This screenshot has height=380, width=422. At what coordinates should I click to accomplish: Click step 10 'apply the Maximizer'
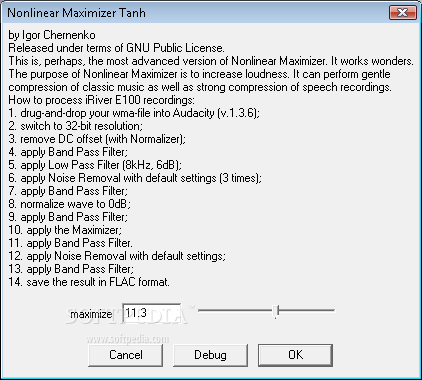click(65, 230)
